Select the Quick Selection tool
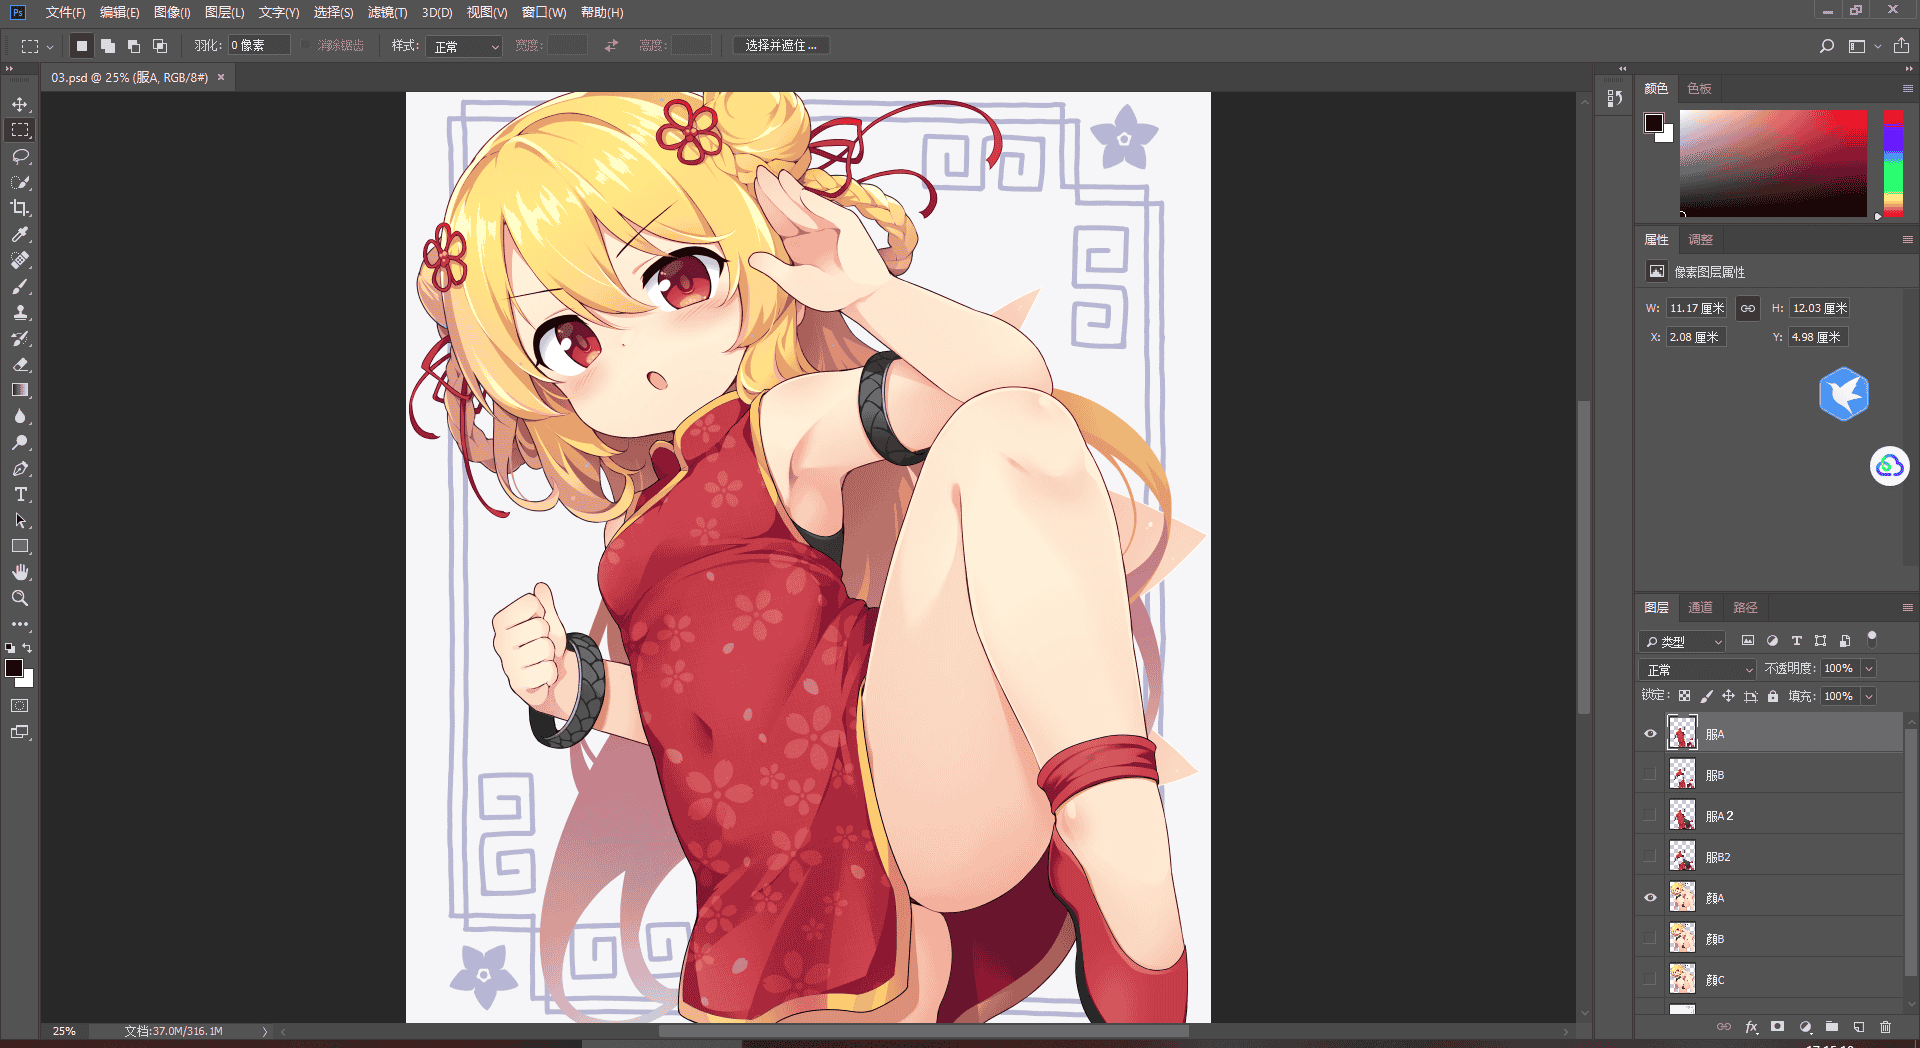The image size is (1920, 1048). (20, 182)
